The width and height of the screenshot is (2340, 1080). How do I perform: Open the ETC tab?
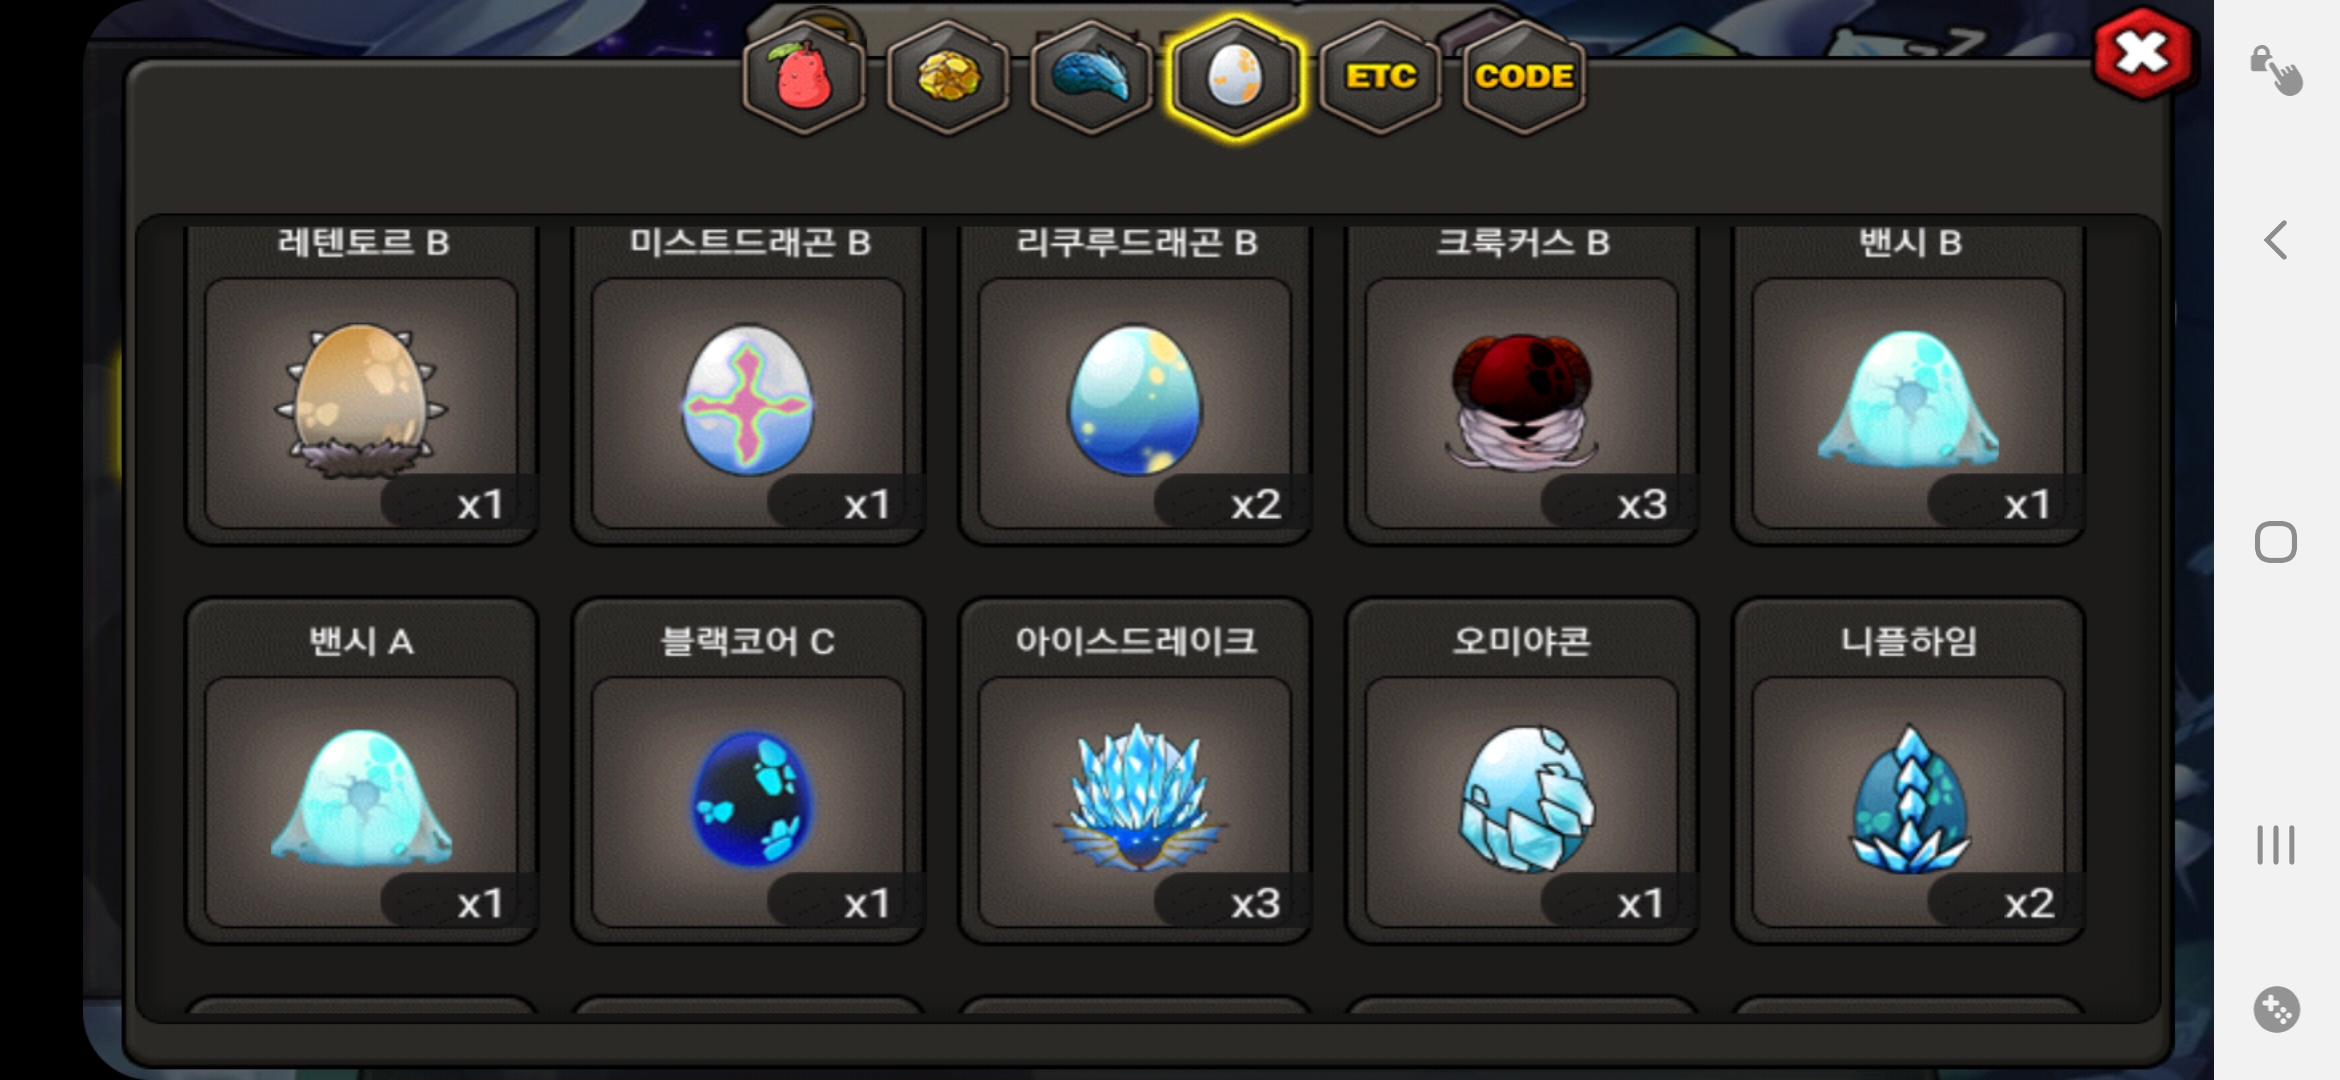tap(1380, 78)
